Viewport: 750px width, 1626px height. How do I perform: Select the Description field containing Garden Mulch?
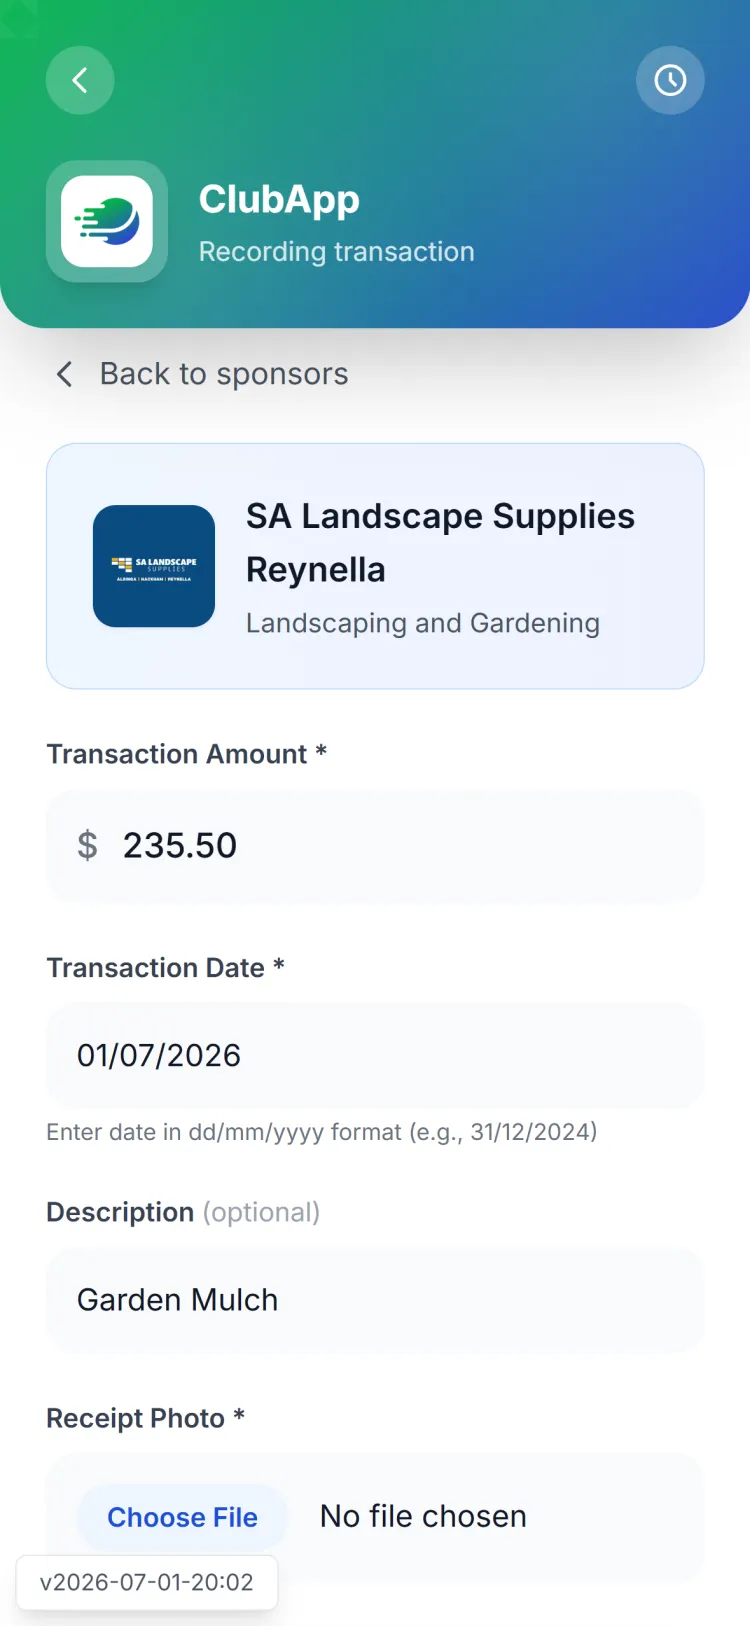pyautogui.click(x=375, y=1300)
